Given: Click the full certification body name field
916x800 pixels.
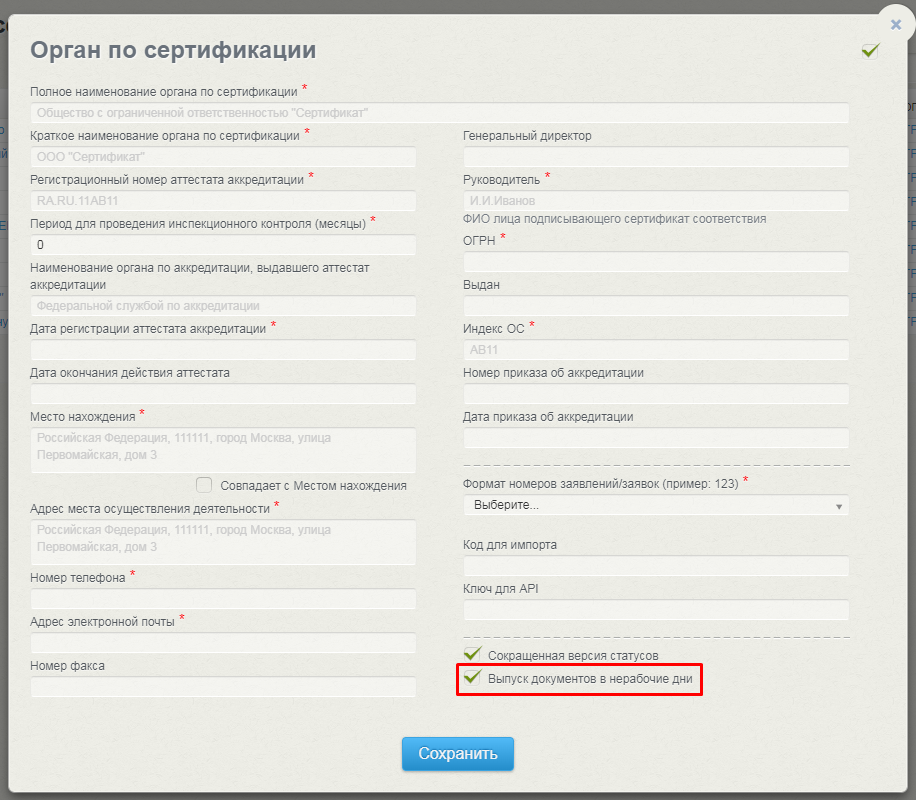Looking at the screenshot, I should point(439,113).
